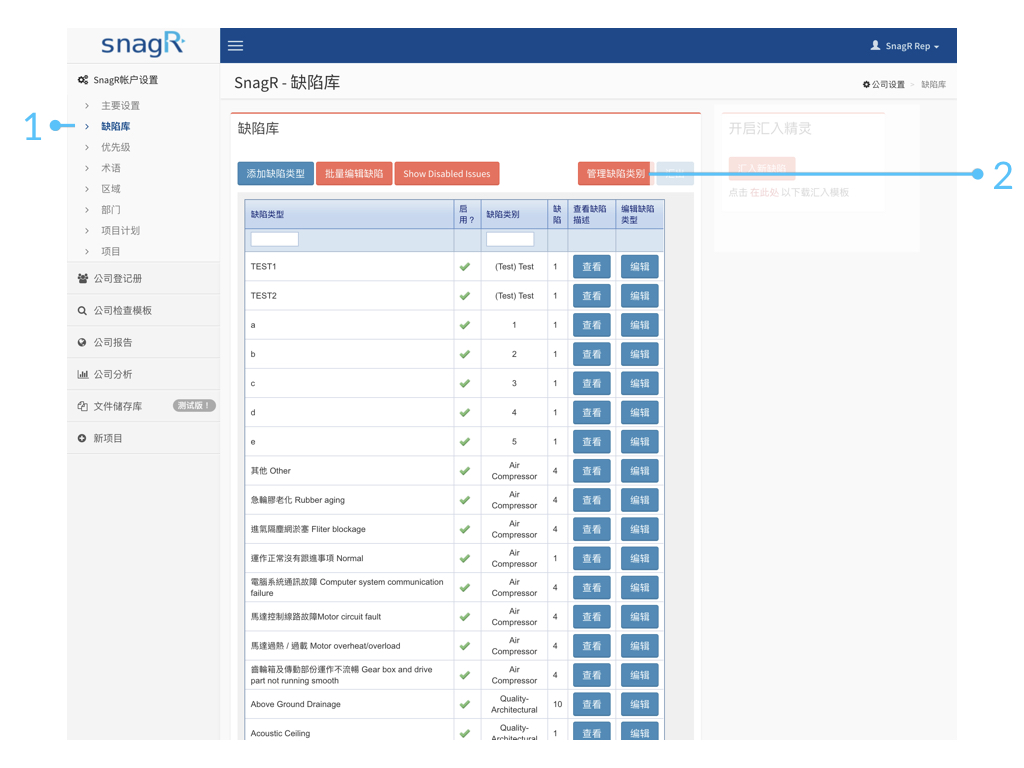Open the hamburger menu in top bar
Screen dimensions: 1024x768
(235, 46)
